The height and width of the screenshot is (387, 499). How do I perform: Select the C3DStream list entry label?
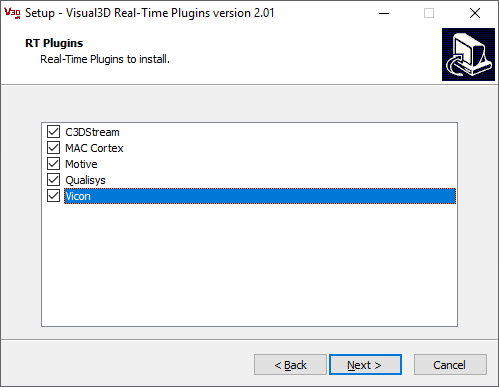coord(92,132)
